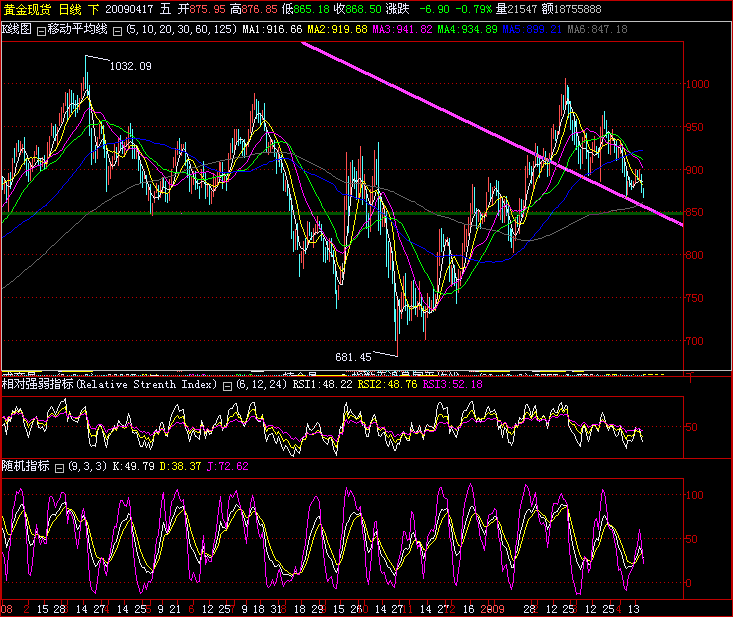The height and width of the screenshot is (617, 733).
Task: Click the 700 price axis label
Action: [x=694, y=341]
